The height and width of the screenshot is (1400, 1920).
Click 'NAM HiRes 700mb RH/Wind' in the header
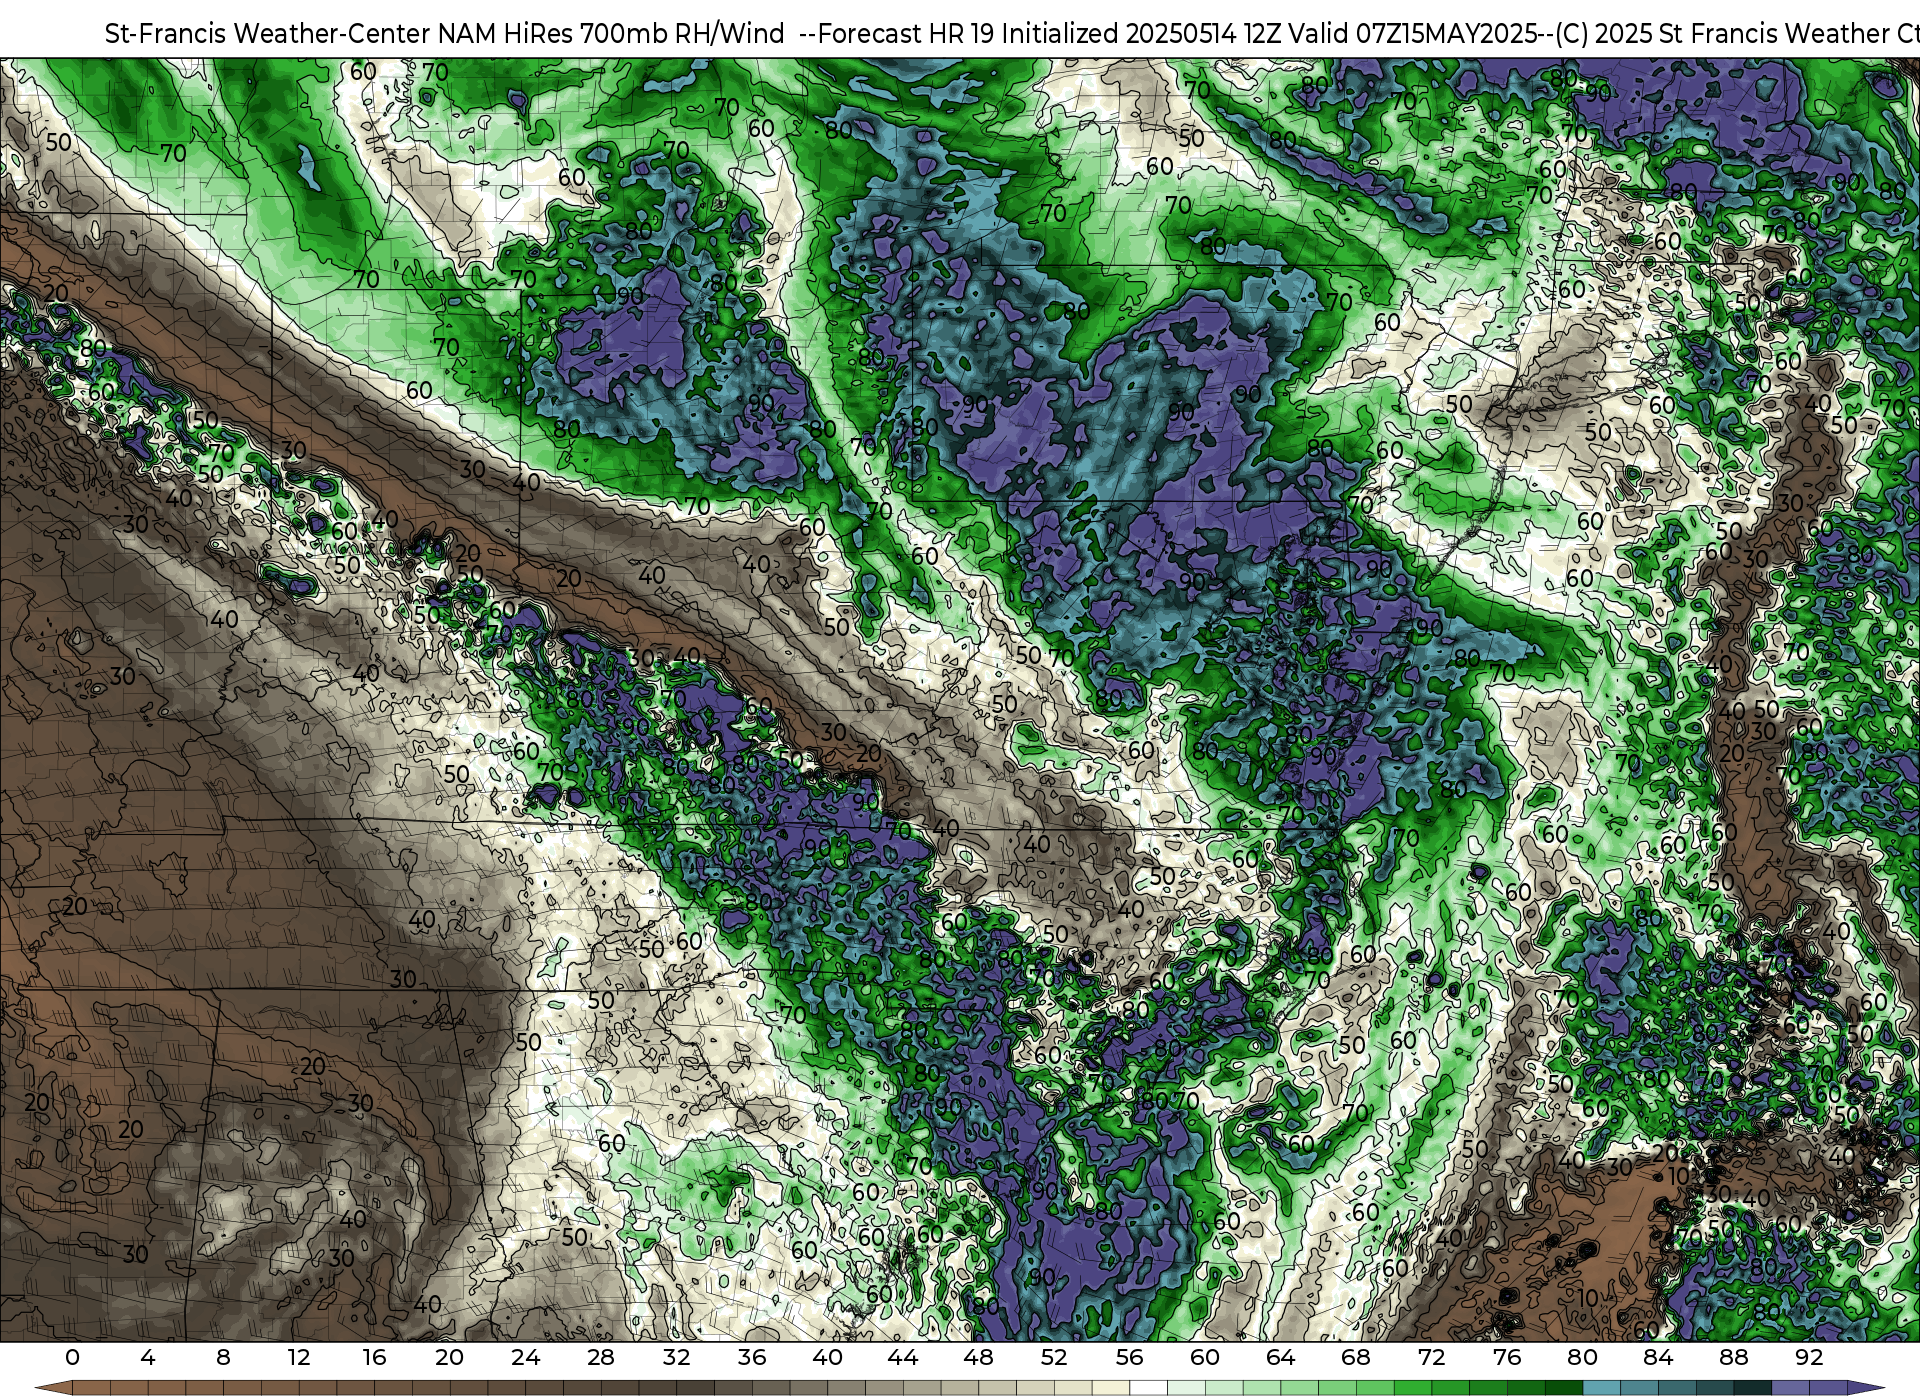611,33
